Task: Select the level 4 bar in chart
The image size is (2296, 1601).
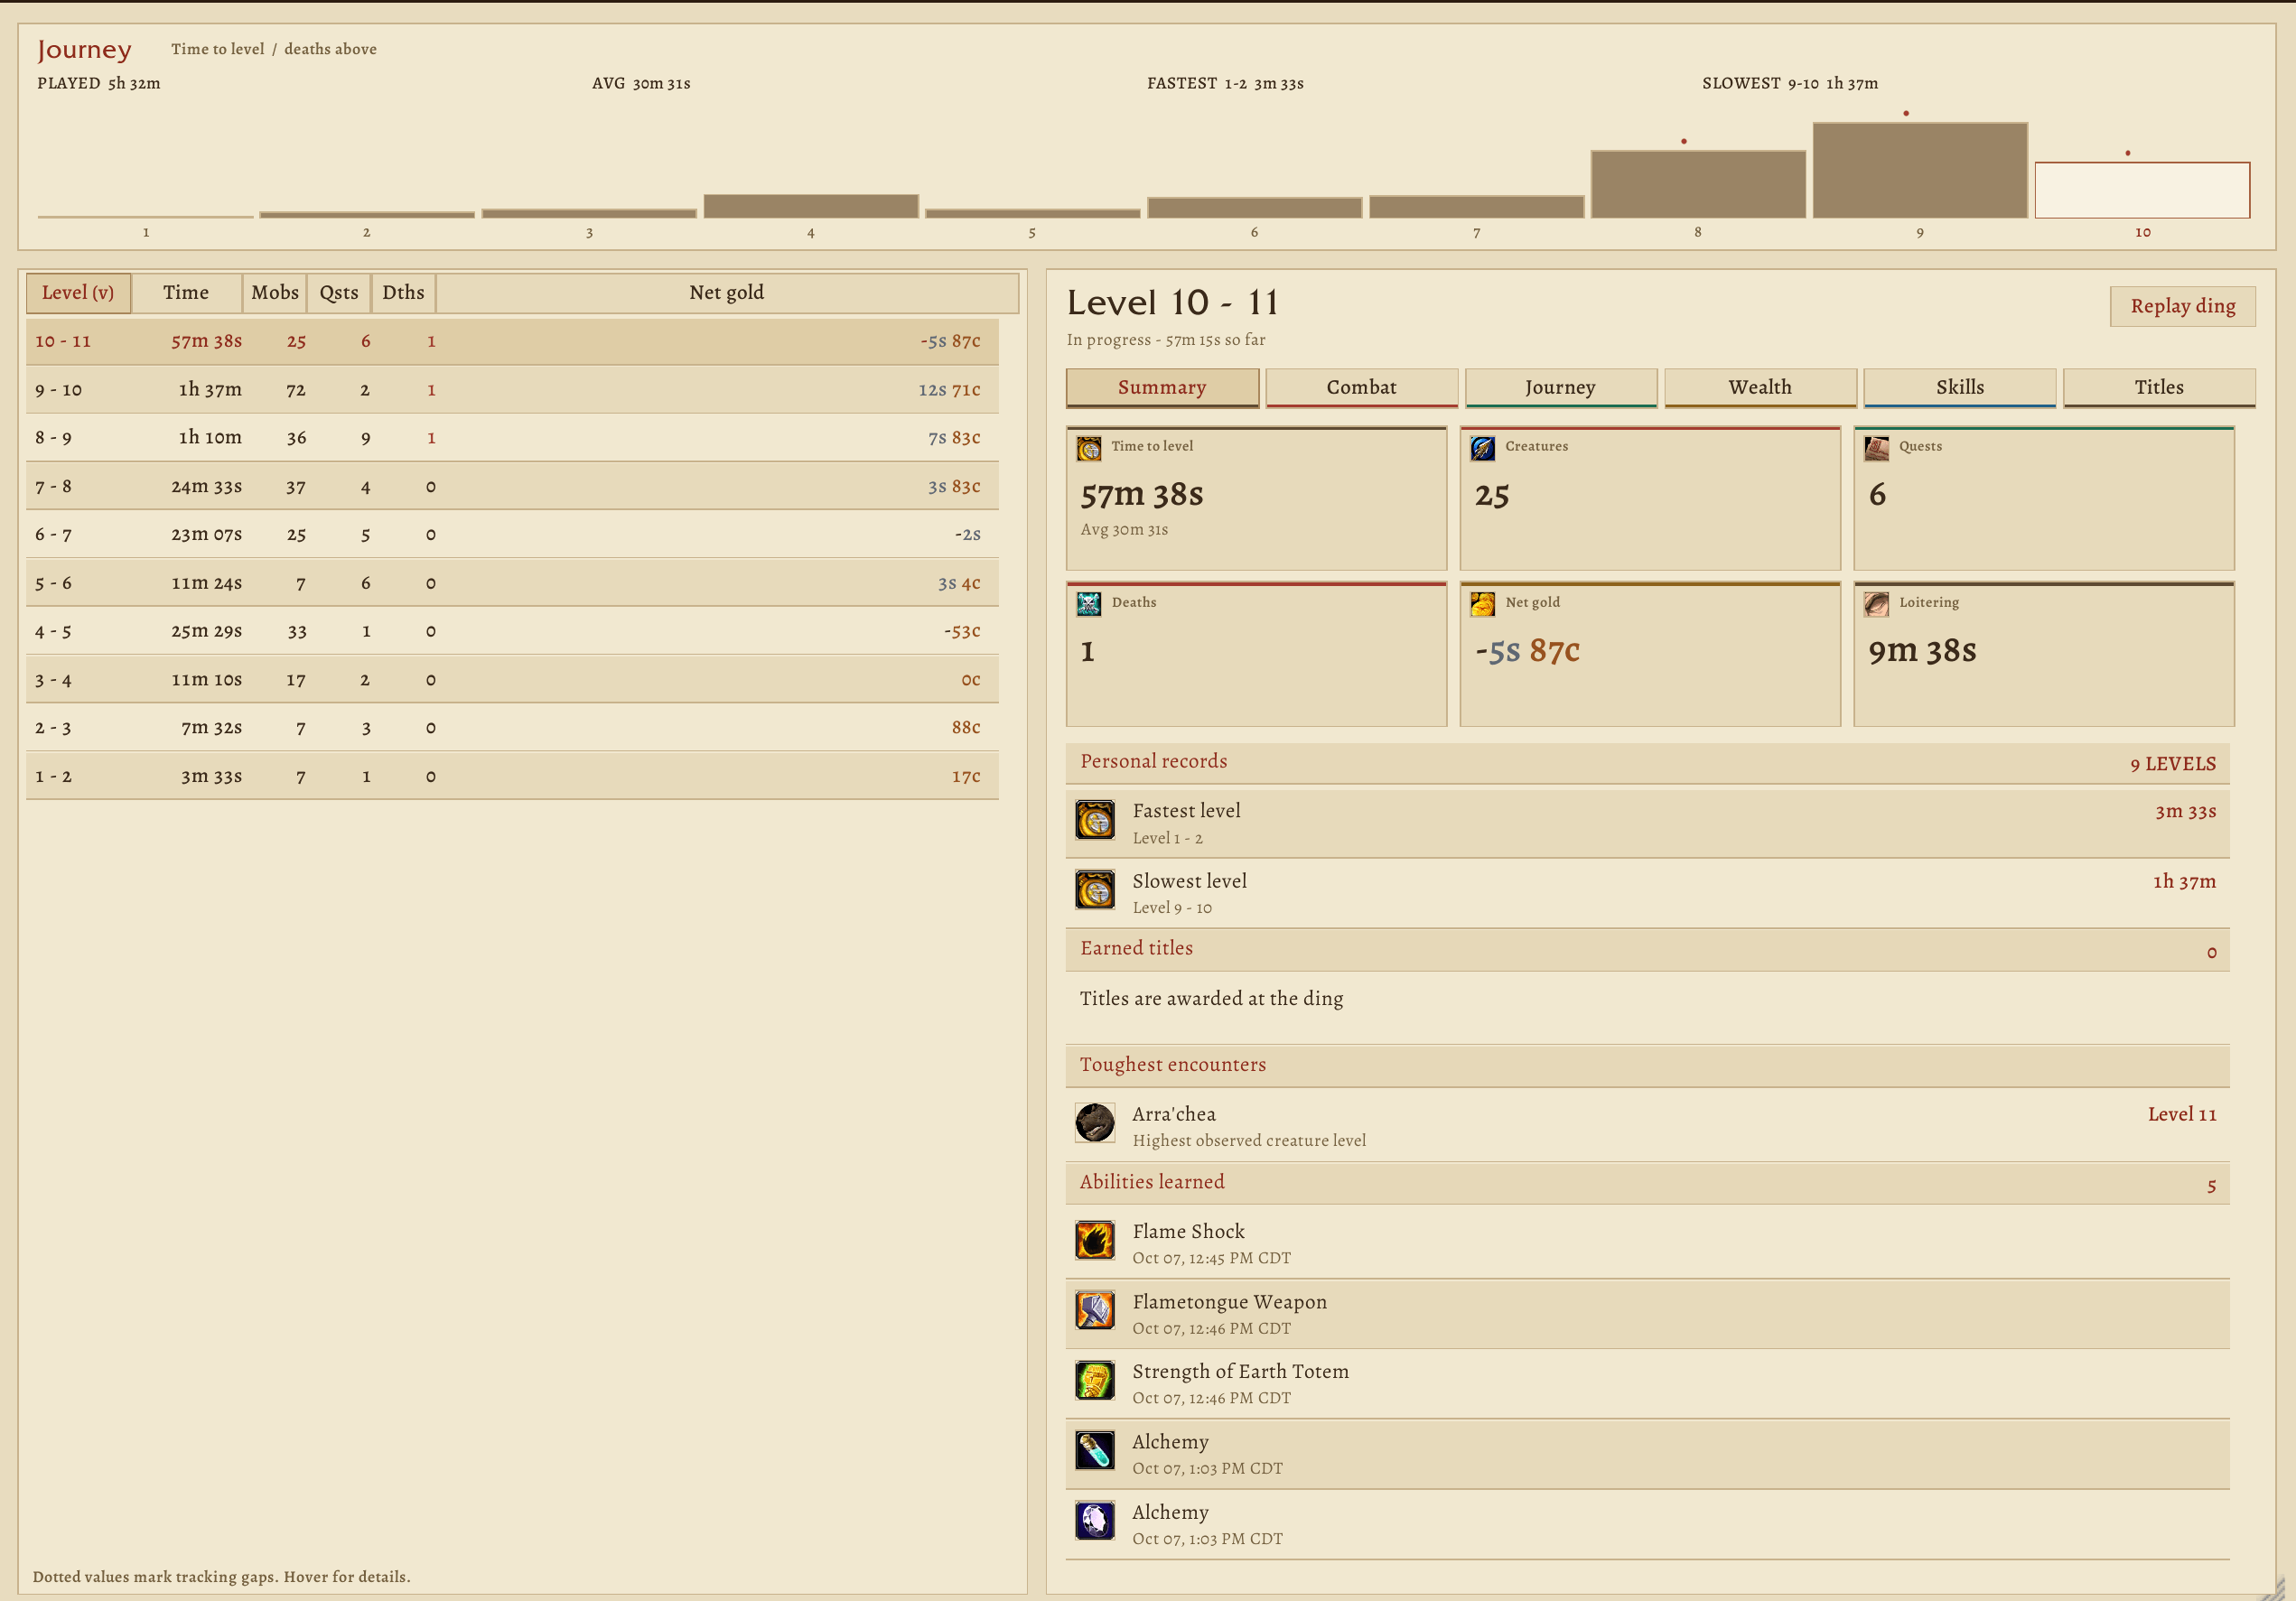Action: 810,206
